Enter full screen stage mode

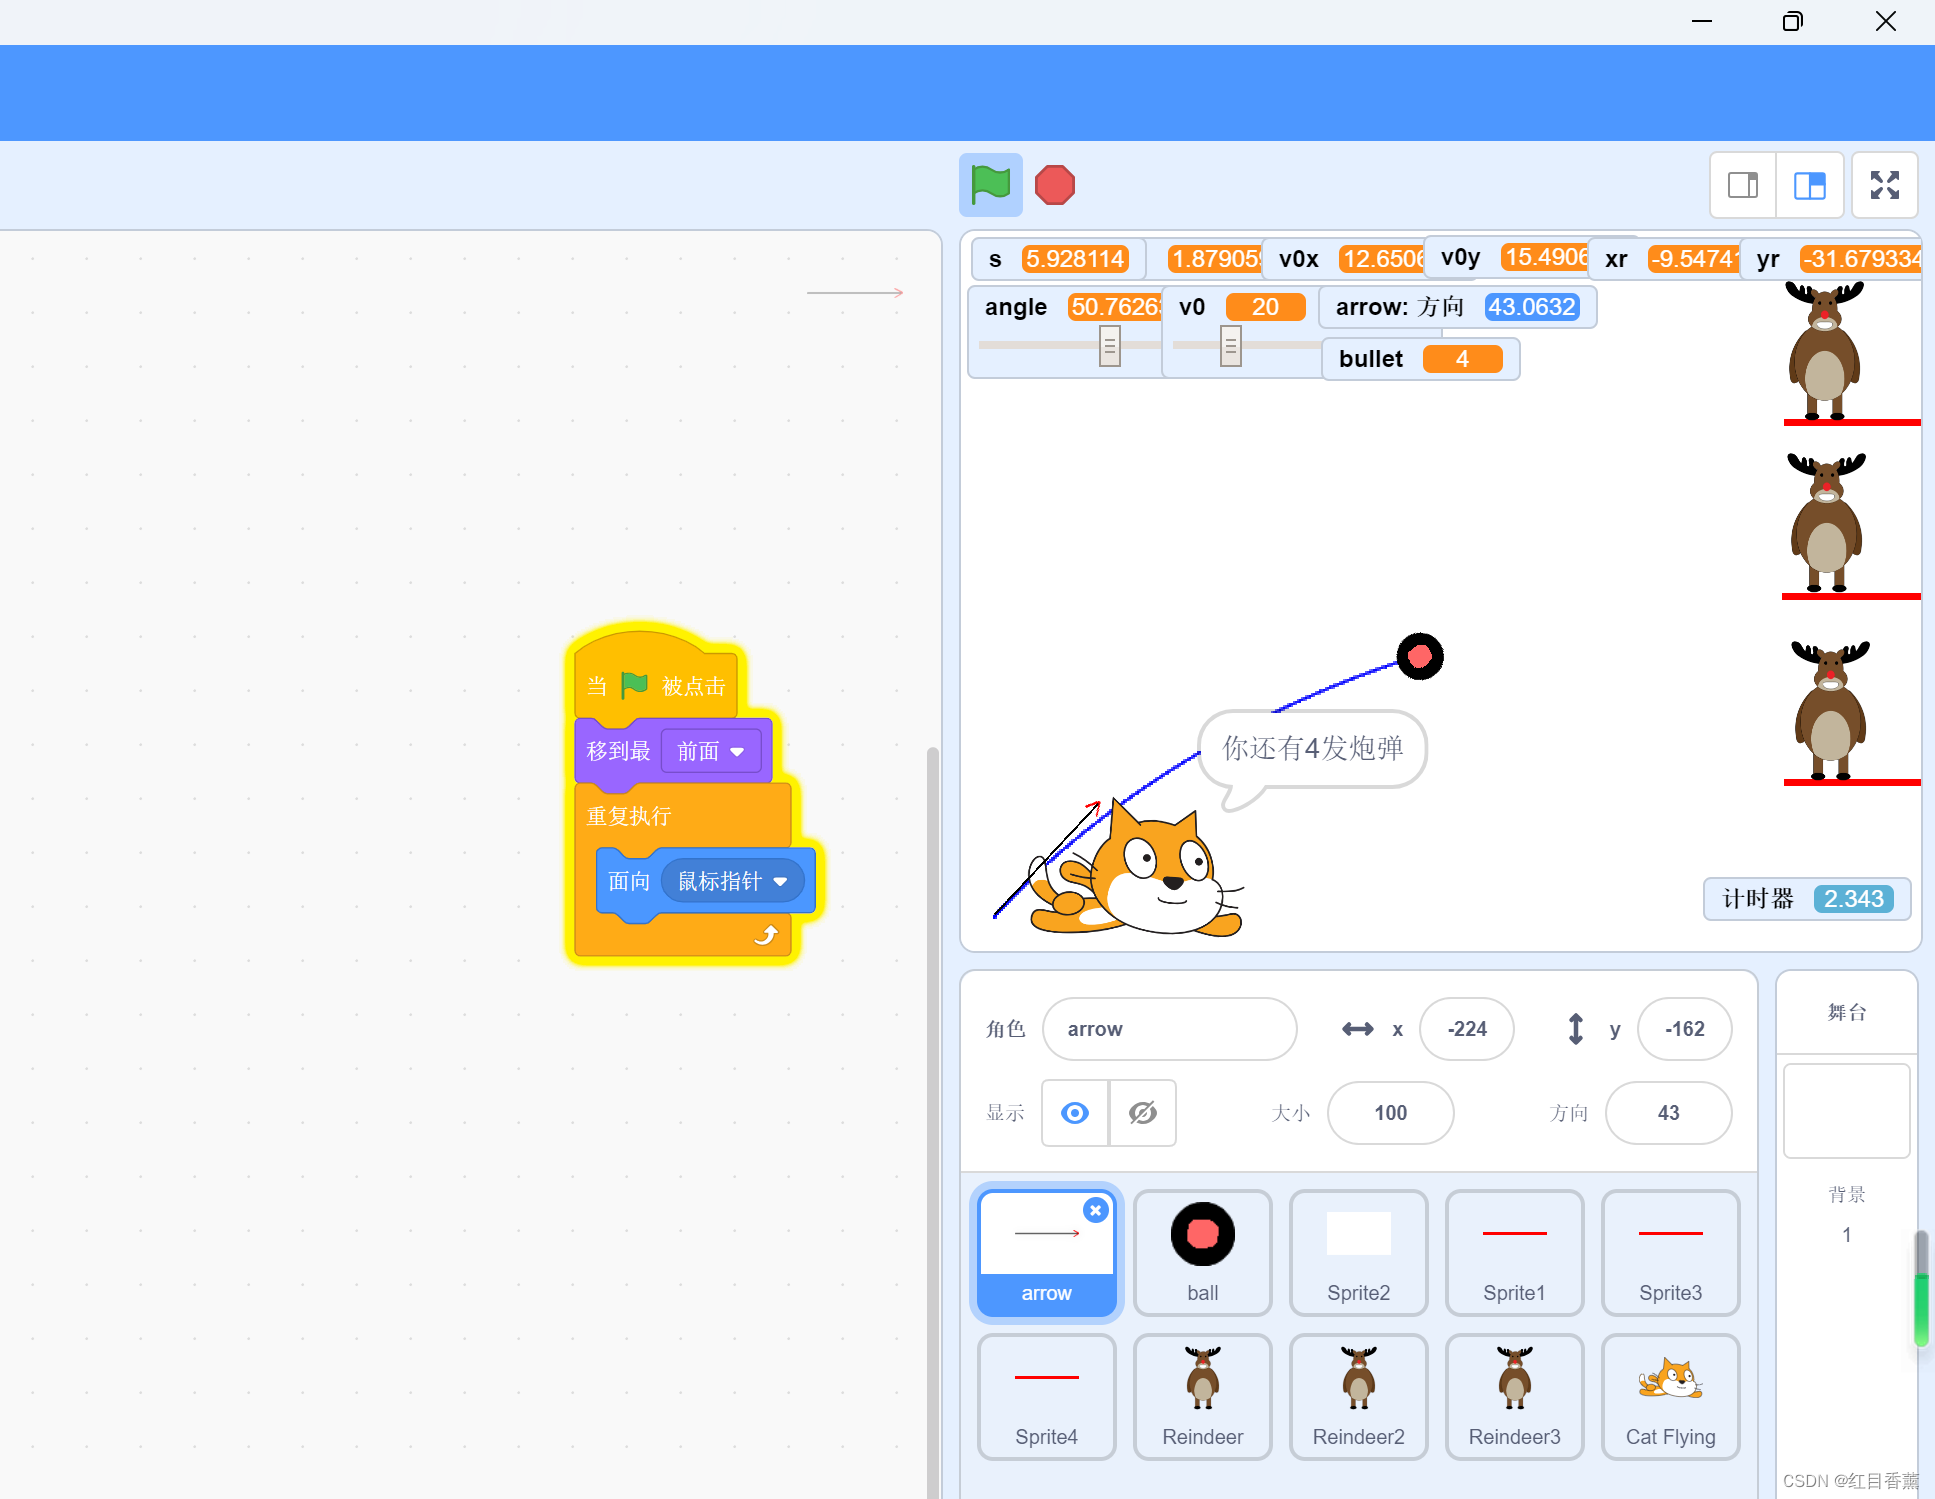[1884, 185]
